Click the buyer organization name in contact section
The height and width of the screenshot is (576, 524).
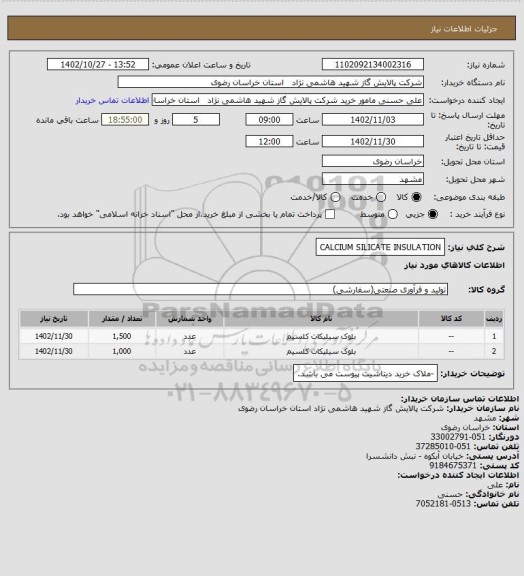point(341,408)
